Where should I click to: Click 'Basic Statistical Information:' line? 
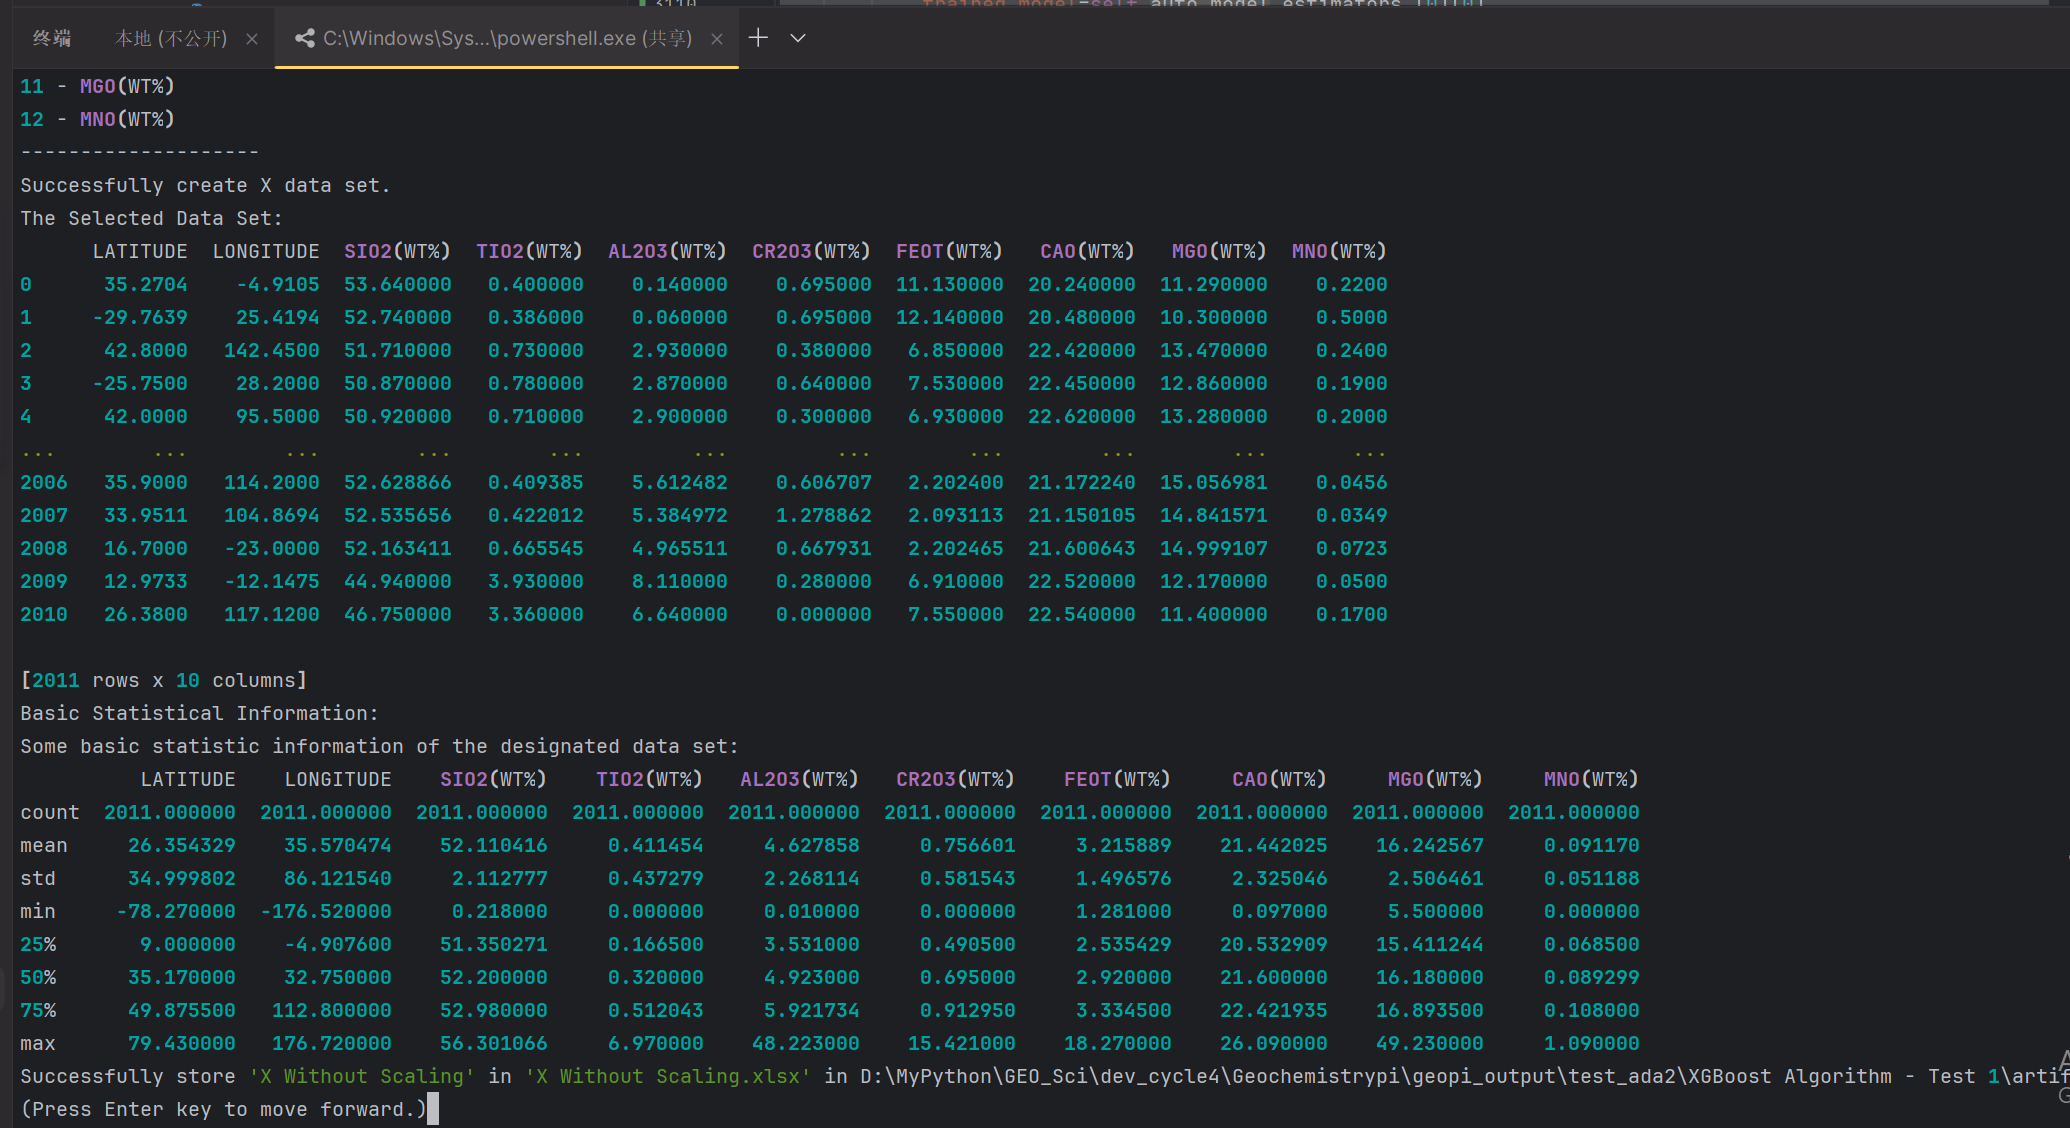[199, 713]
